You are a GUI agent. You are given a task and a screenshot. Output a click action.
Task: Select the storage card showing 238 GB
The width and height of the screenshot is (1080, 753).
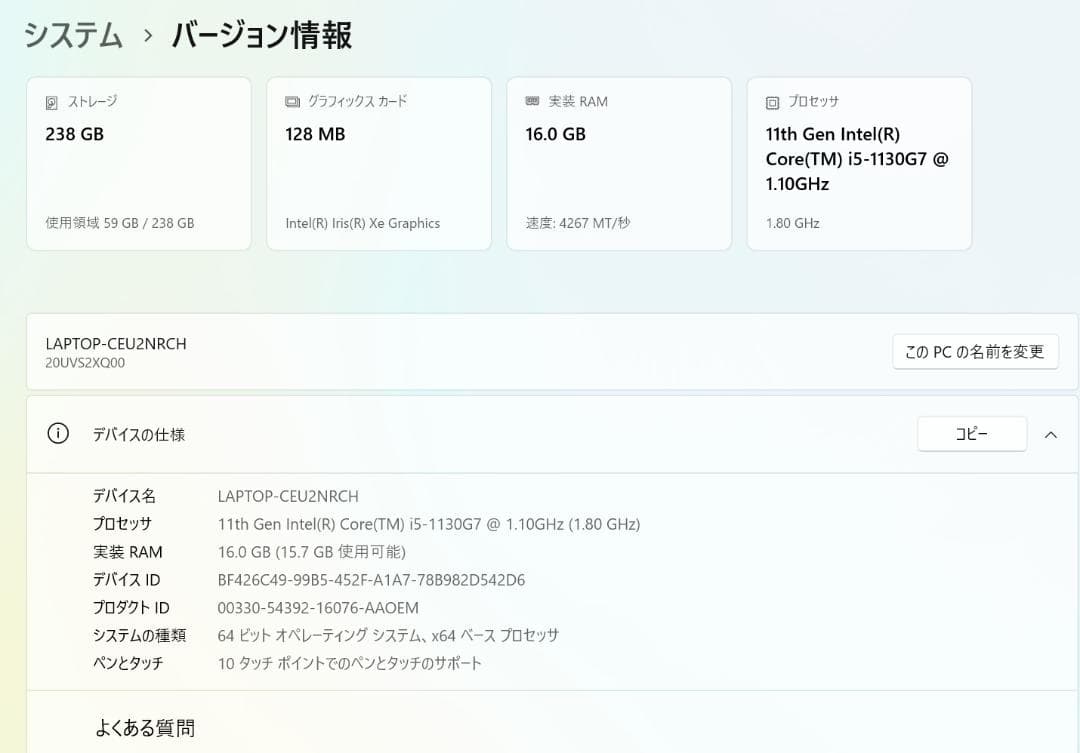(x=138, y=163)
